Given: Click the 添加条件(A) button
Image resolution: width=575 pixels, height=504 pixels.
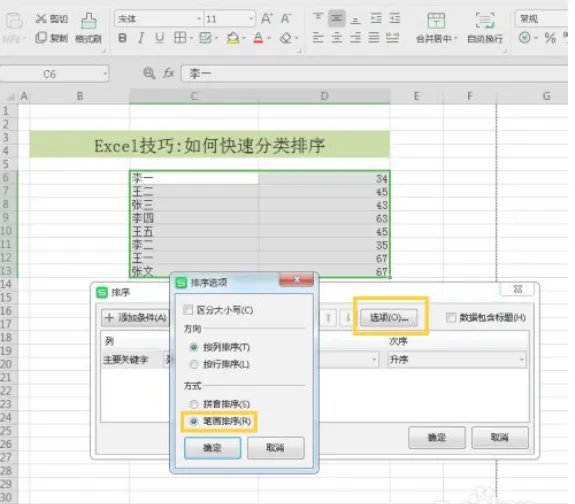Looking at the screenshot, I should click(x=136, y=318).
